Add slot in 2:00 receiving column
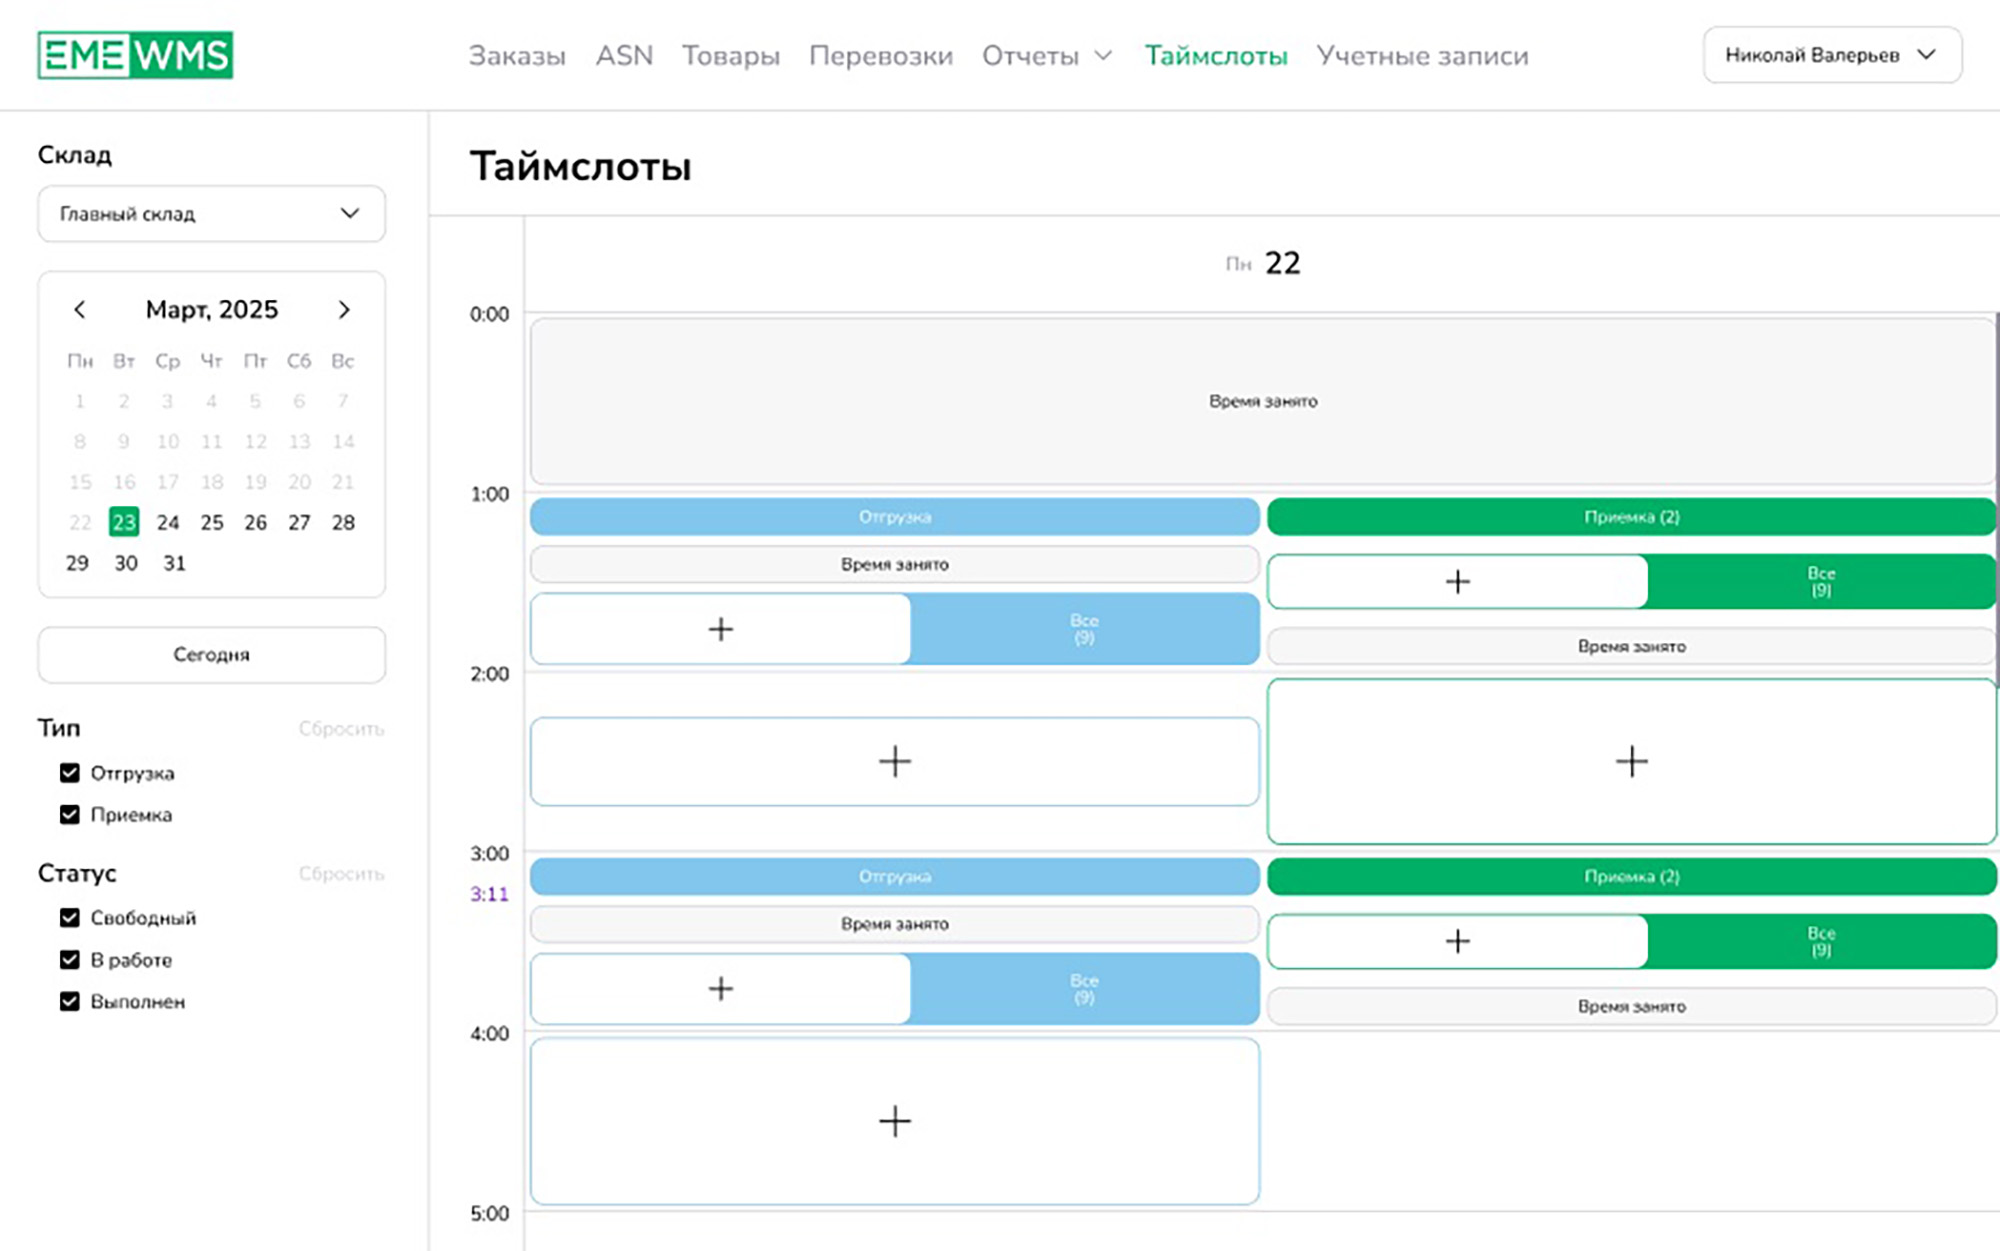 tap(1631, 762)
